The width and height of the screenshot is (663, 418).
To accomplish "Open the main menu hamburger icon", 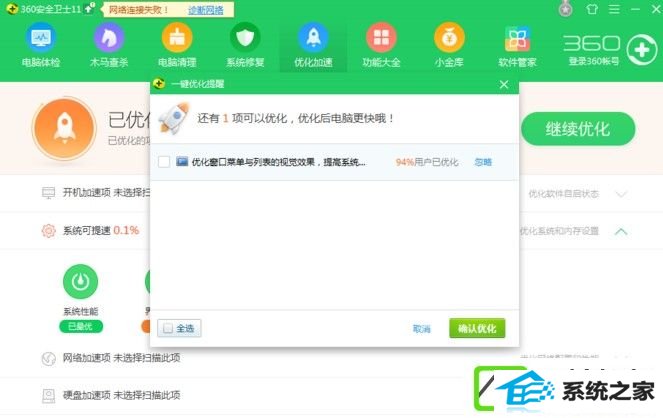I will point(614,9).
